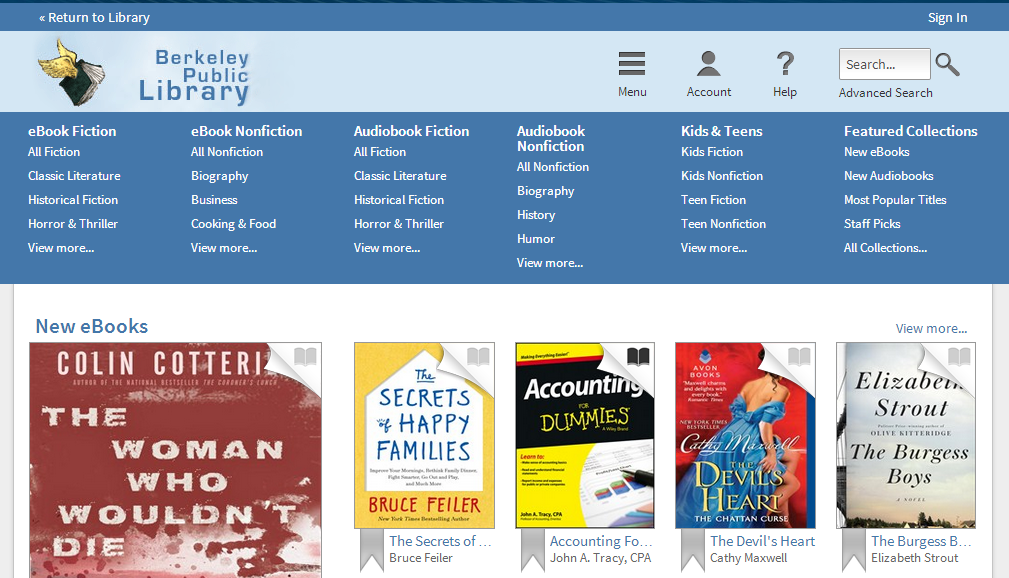
Task: Click the Sign In link
Action: [947, 17]
